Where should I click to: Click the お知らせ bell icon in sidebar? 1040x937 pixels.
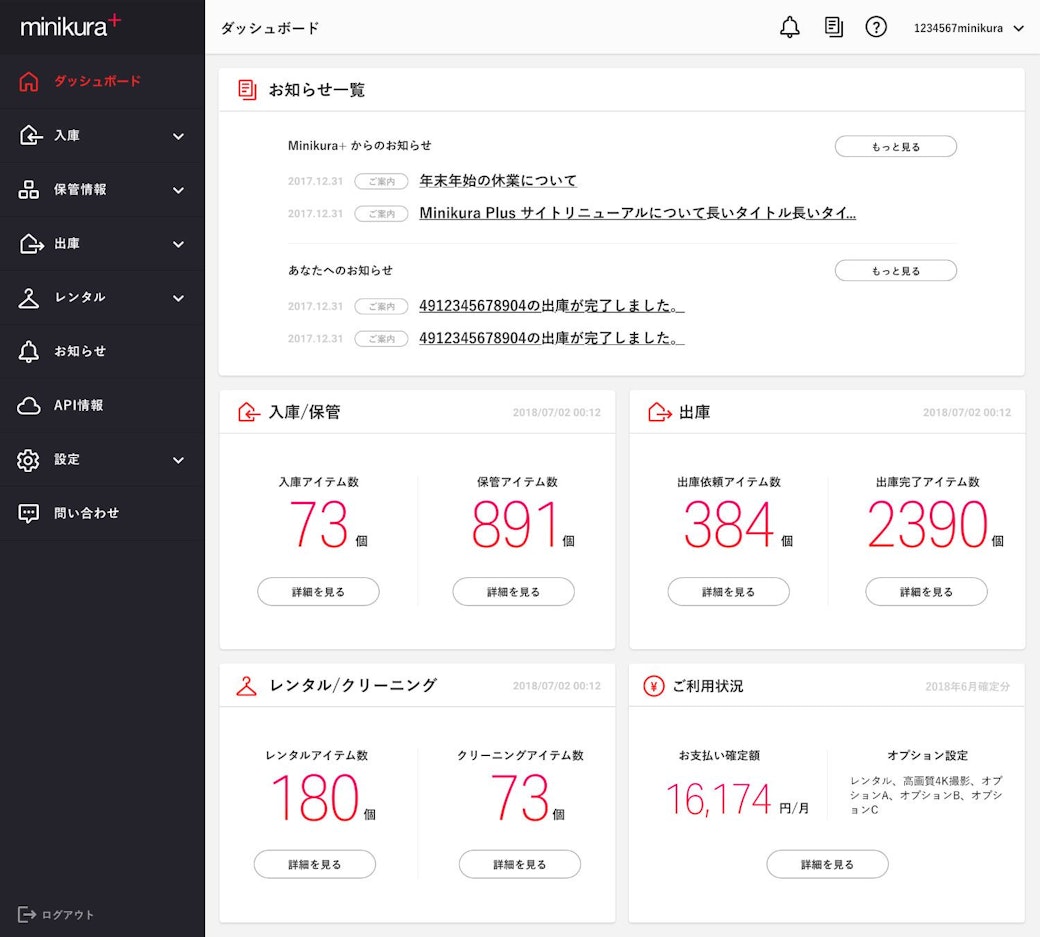[29, 351]
